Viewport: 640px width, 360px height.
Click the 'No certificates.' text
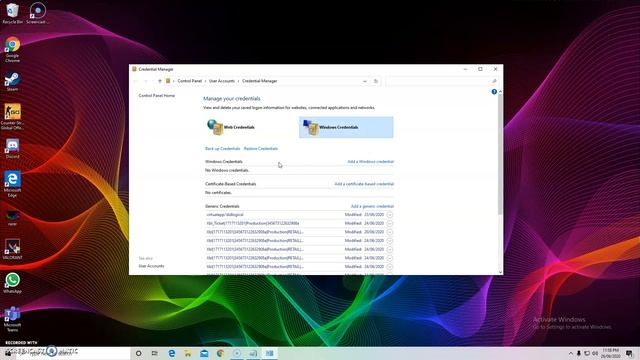(x=218, y=193)
